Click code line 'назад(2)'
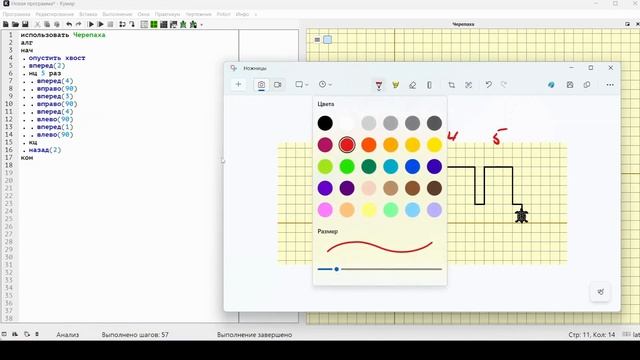The width and height of the screenshot is (640, 360). [x=44, y=150]
